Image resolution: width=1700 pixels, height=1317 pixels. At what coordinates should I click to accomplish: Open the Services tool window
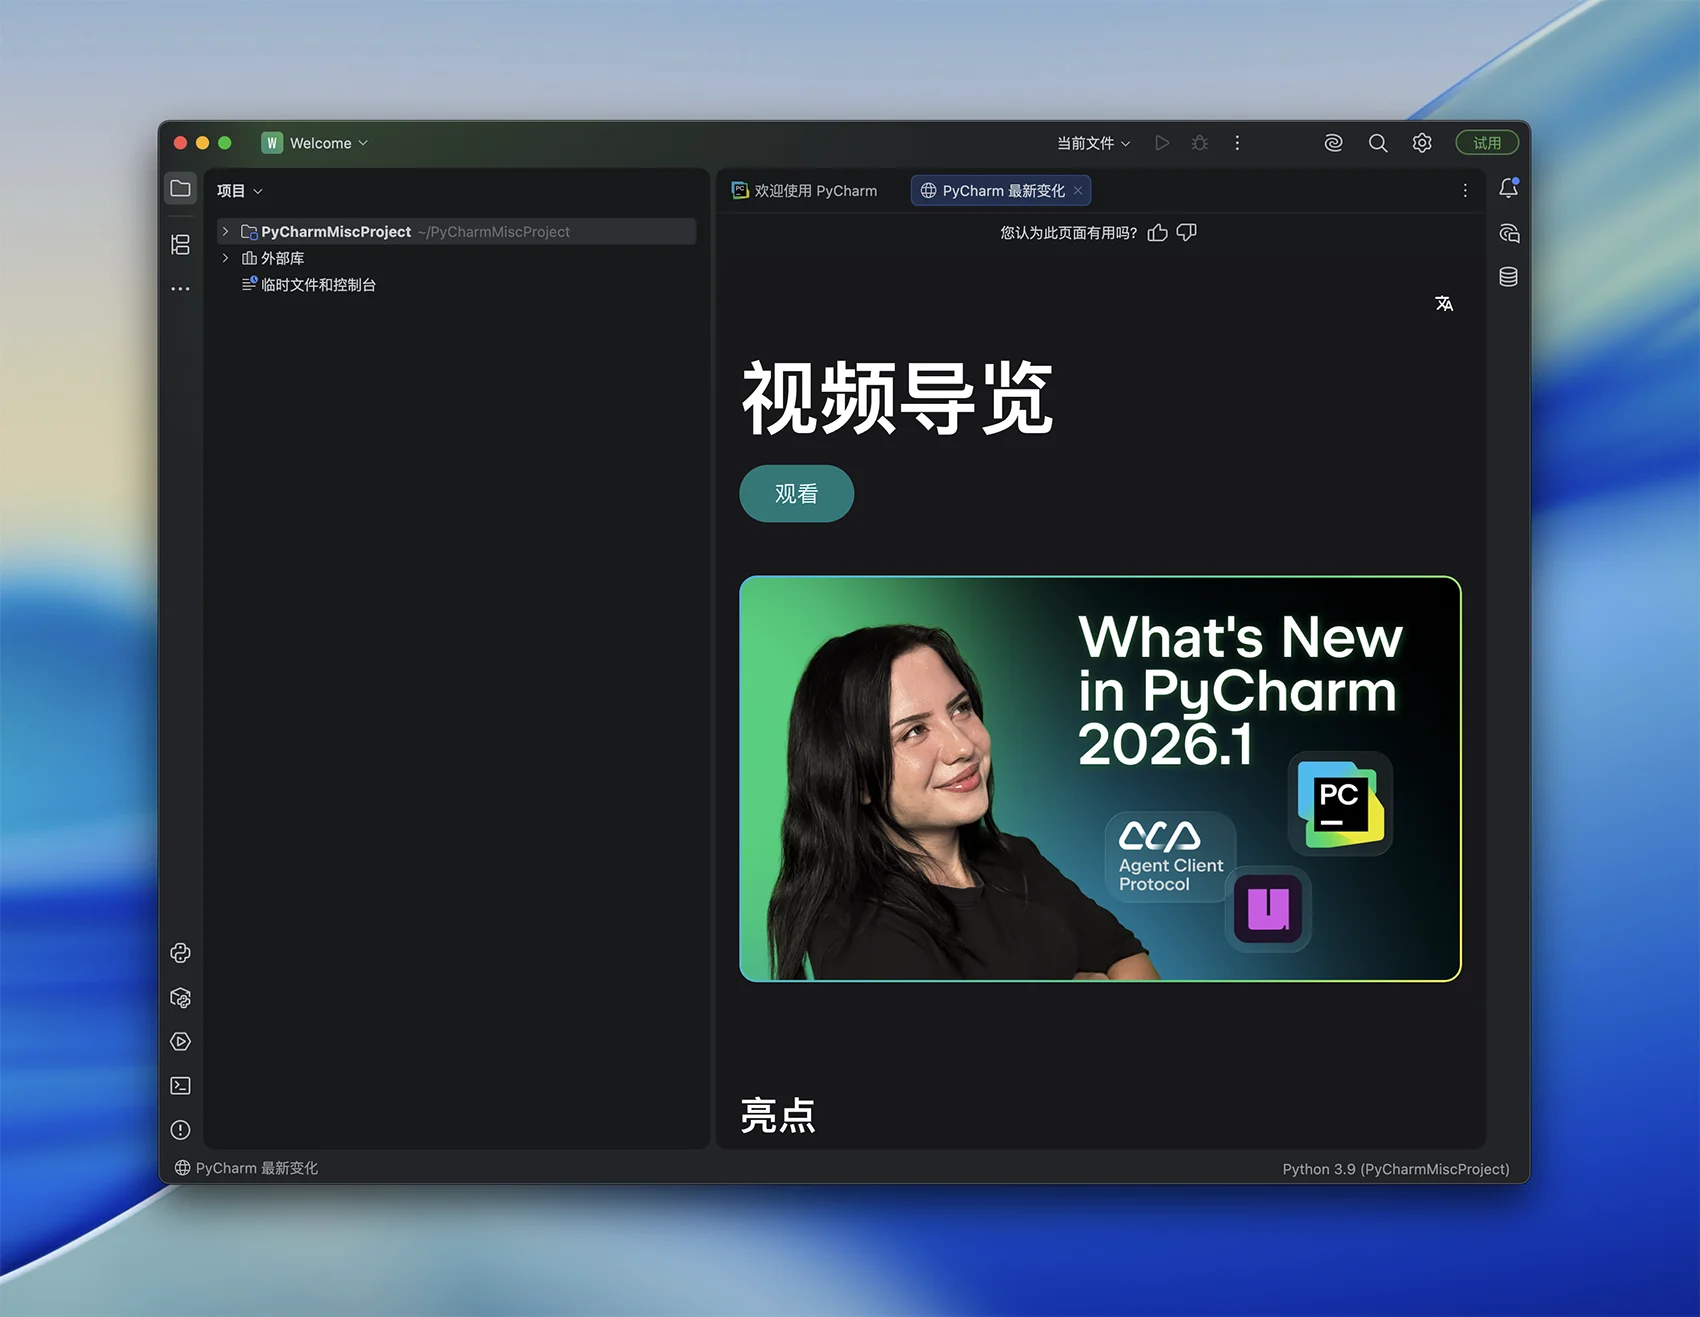[x=180, y=1042]
